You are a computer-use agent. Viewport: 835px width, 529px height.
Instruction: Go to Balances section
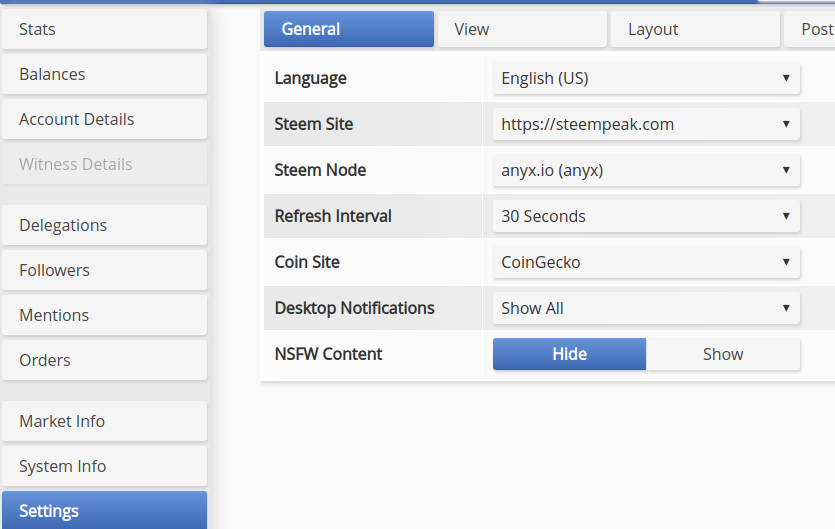[104, 74]
